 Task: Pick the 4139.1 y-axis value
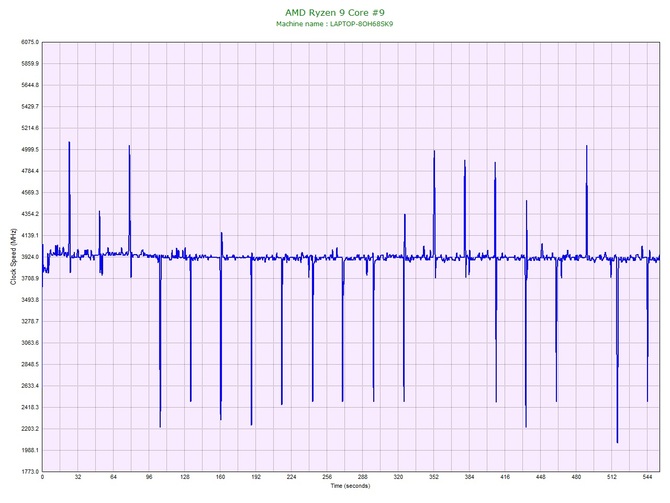point(30,235)
